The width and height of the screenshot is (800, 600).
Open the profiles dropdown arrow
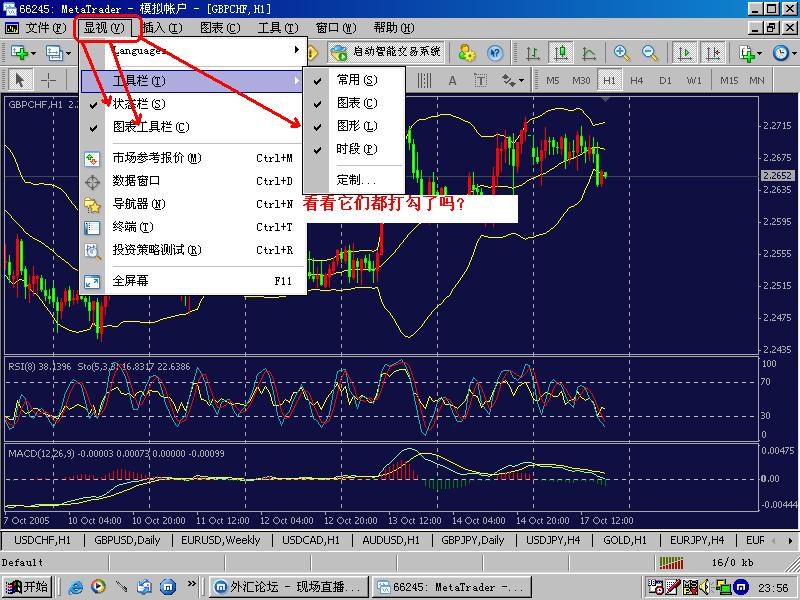click(x=68, y=54)
